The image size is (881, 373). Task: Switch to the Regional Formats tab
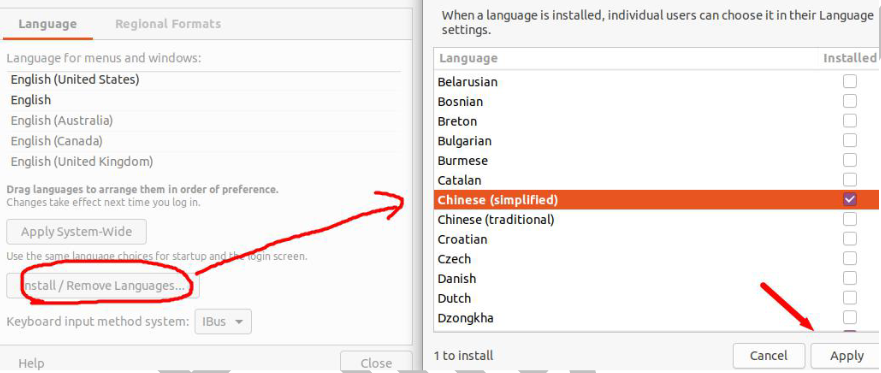pos(167,24)
